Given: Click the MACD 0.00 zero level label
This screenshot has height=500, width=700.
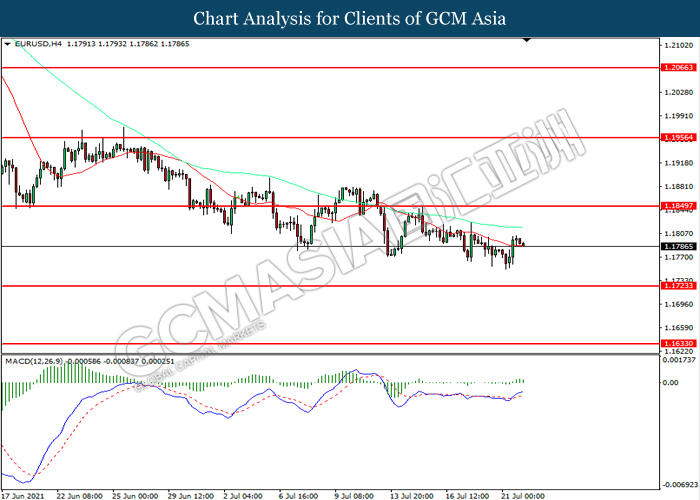Looking at the screenshot, I should pos(671,383).
